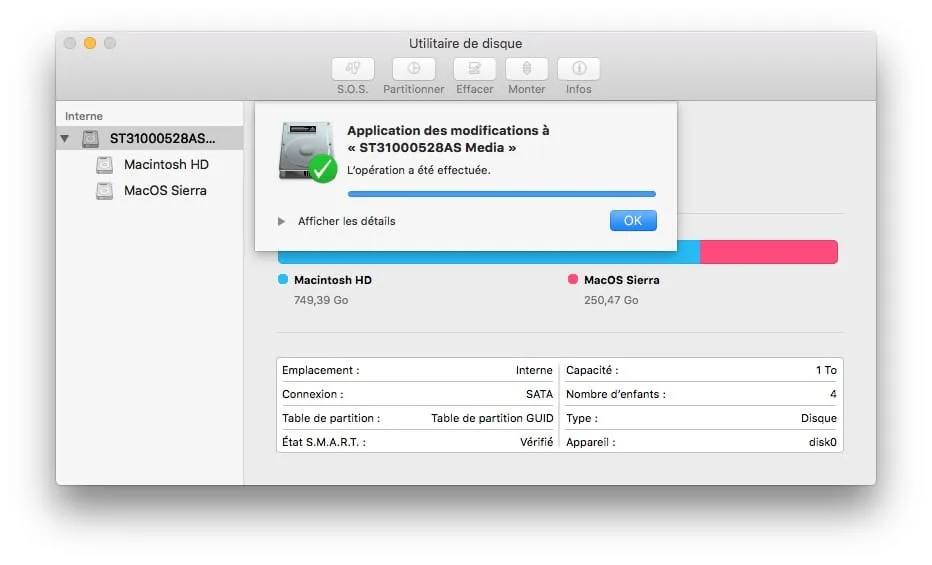The height and width of the screenshot is (565, 932).
Task: Open the Partitionner toolbar button
Action: point(414,69)
